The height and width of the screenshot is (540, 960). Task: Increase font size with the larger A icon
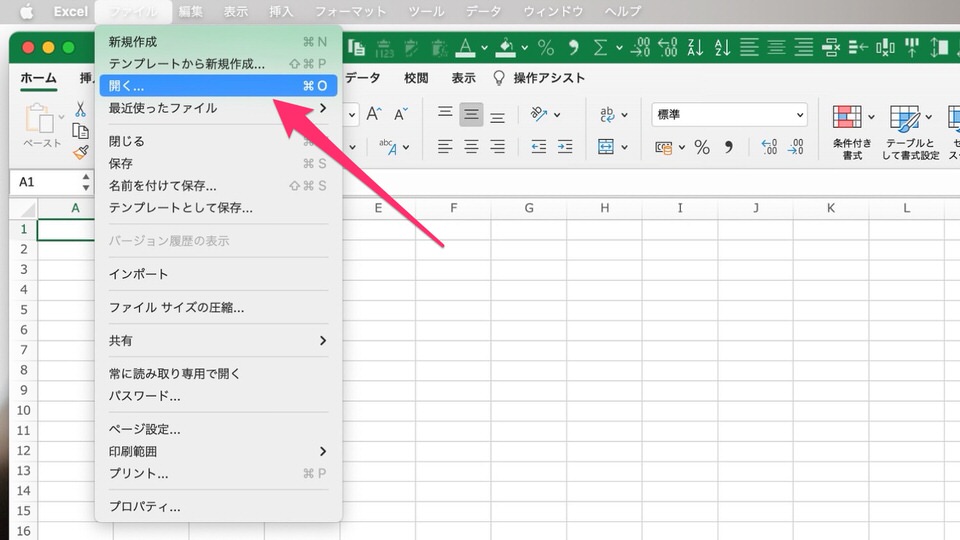click(373, 114)
